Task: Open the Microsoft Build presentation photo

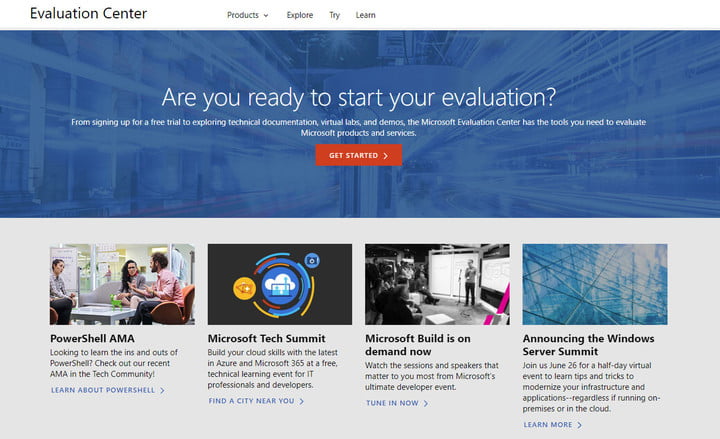Action: coord(437,284)
